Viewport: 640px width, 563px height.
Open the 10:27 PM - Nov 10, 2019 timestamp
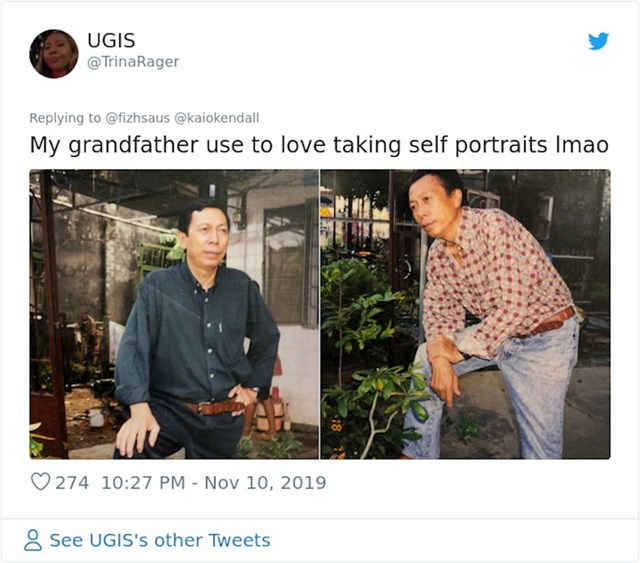(213, 483)
